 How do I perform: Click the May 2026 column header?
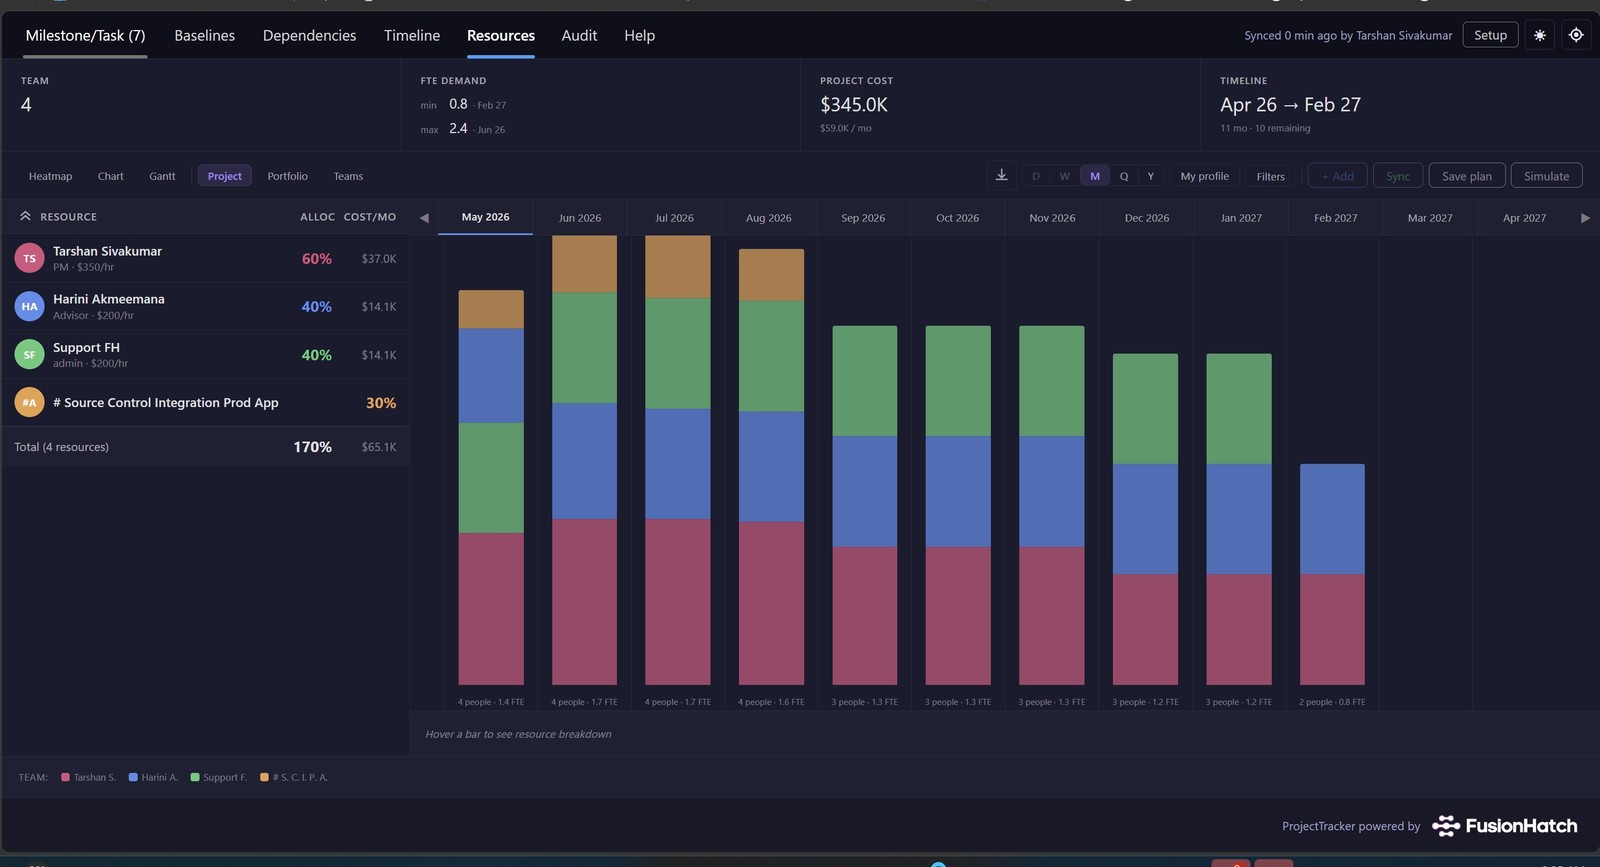(x=485, y=217)
